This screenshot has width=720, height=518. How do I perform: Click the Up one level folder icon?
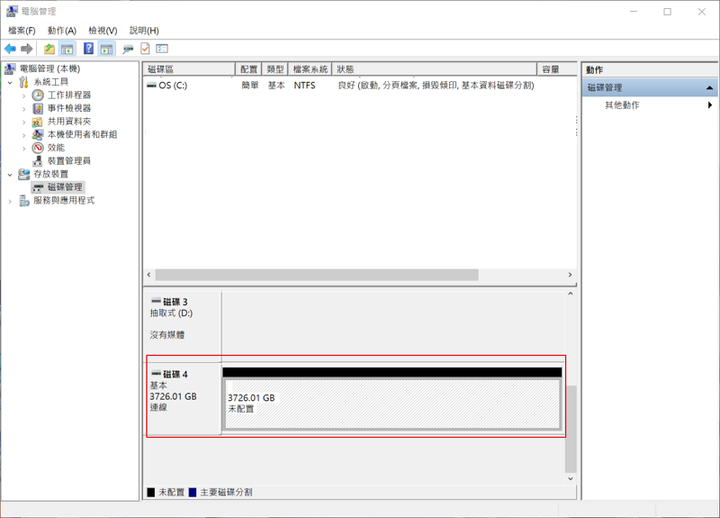[x=49, y=48]
